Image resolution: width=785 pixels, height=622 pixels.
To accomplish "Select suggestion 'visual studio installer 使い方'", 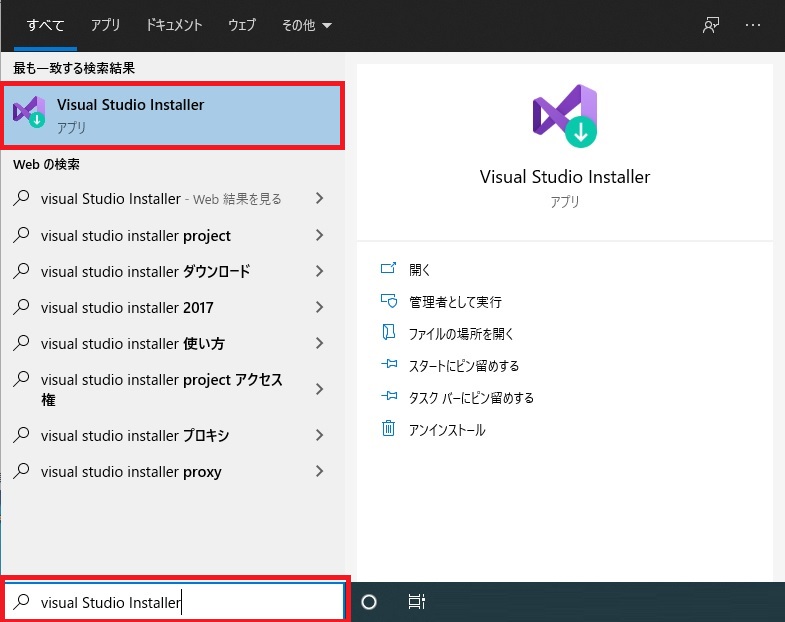I will click(172, 344).
